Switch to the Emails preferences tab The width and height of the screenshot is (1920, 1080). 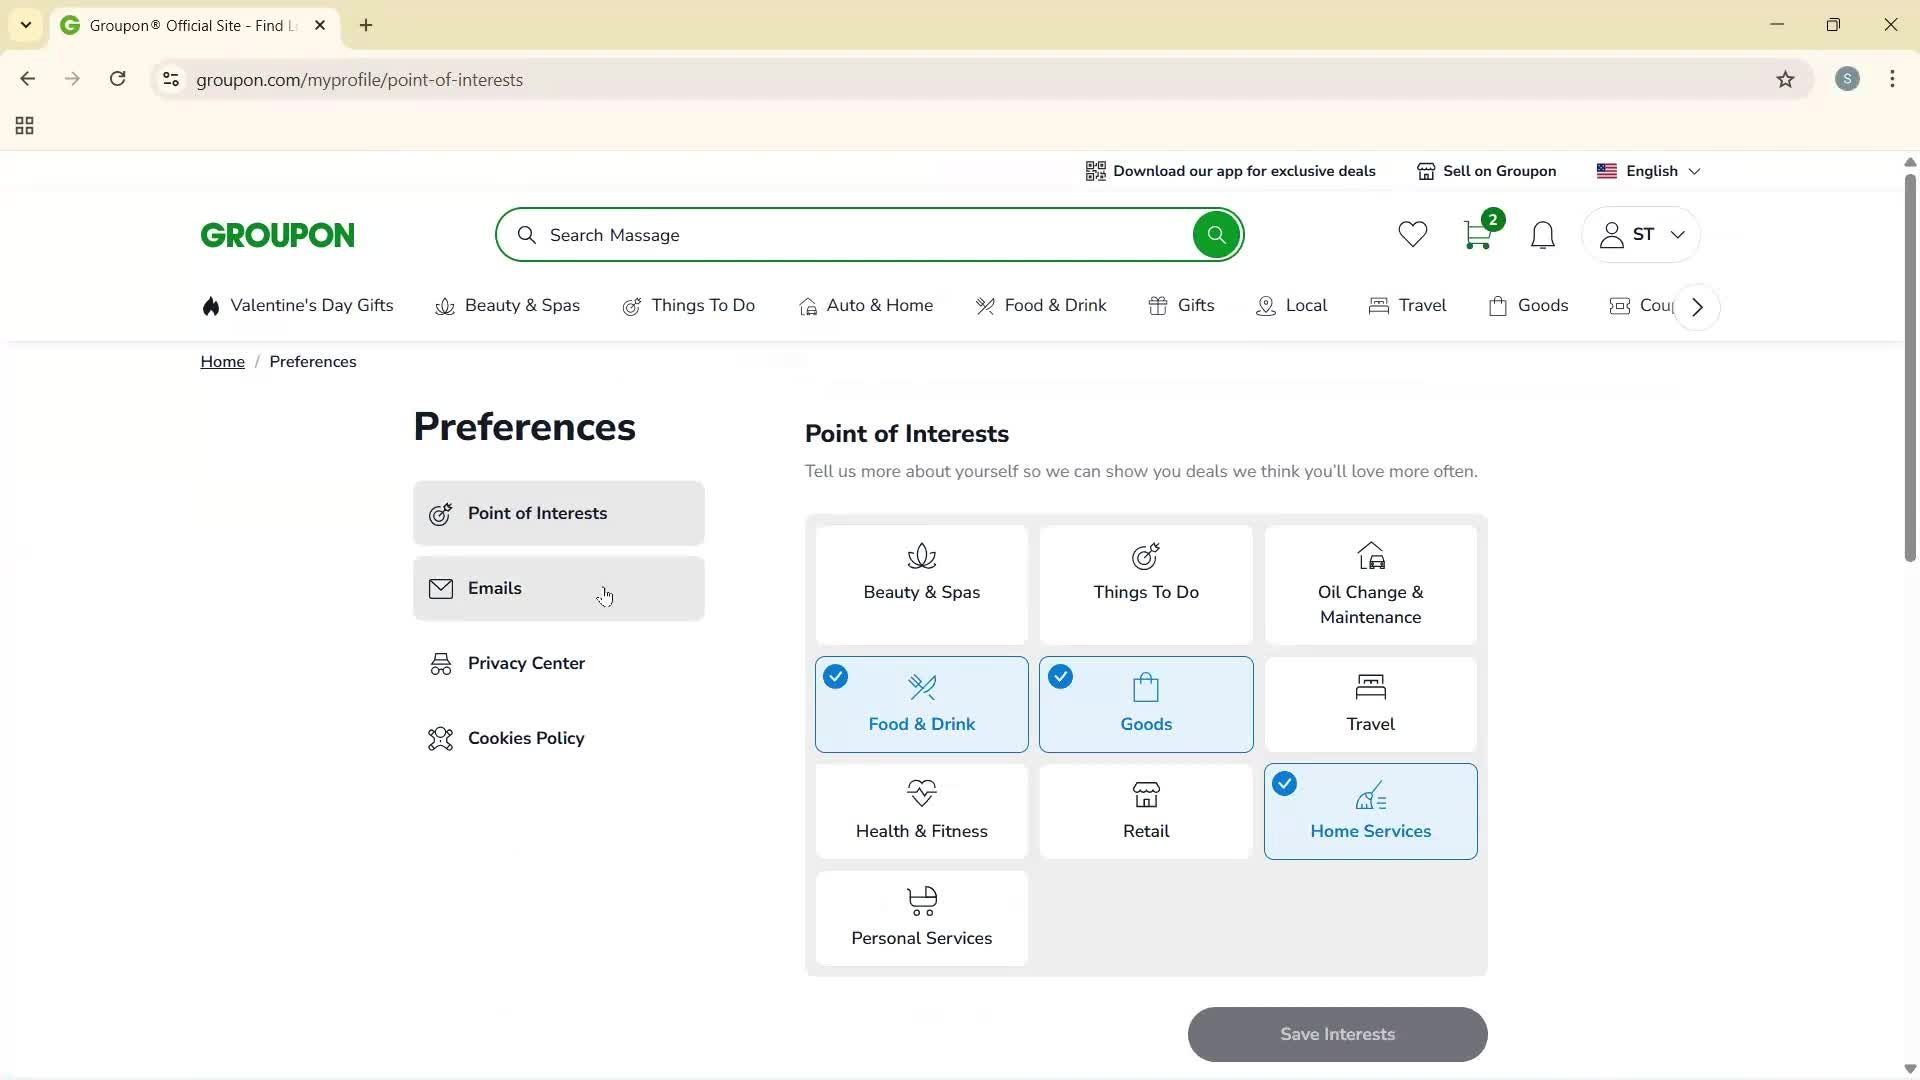coord(558,588)
